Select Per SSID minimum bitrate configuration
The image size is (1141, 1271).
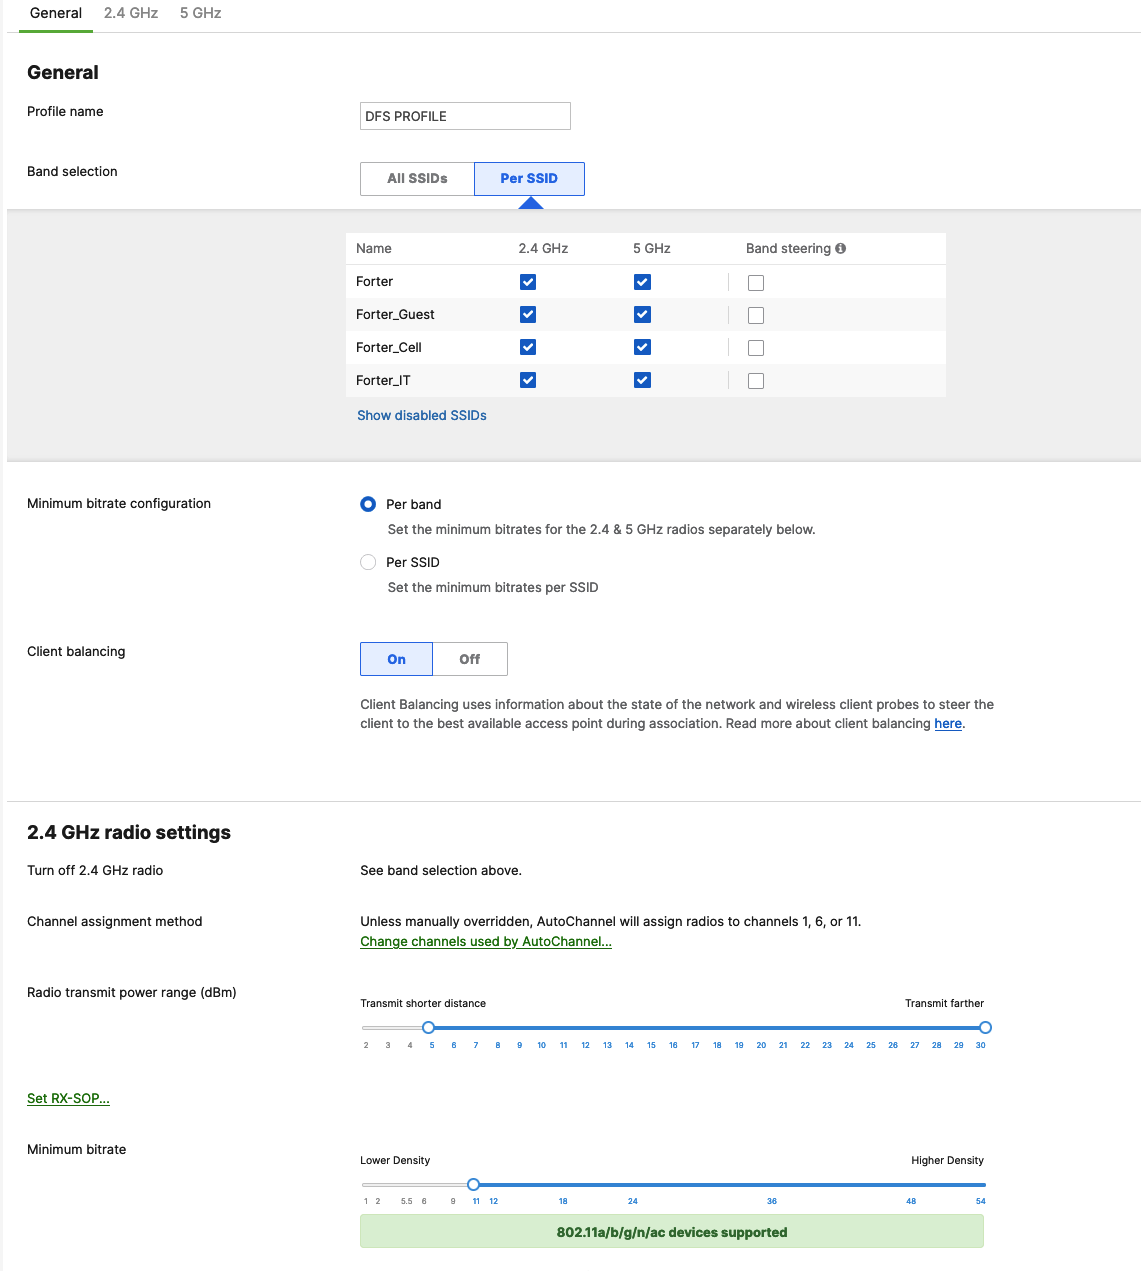[367, 562]
